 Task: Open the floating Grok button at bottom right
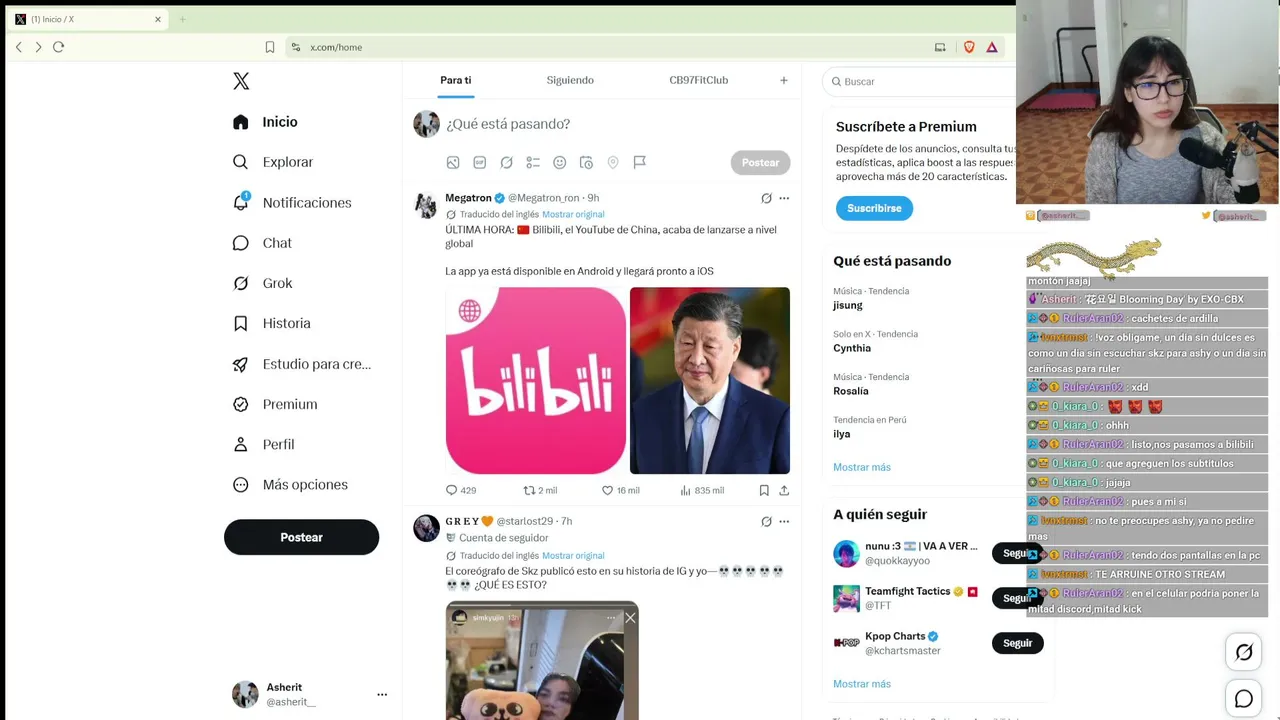[1244, 652]
